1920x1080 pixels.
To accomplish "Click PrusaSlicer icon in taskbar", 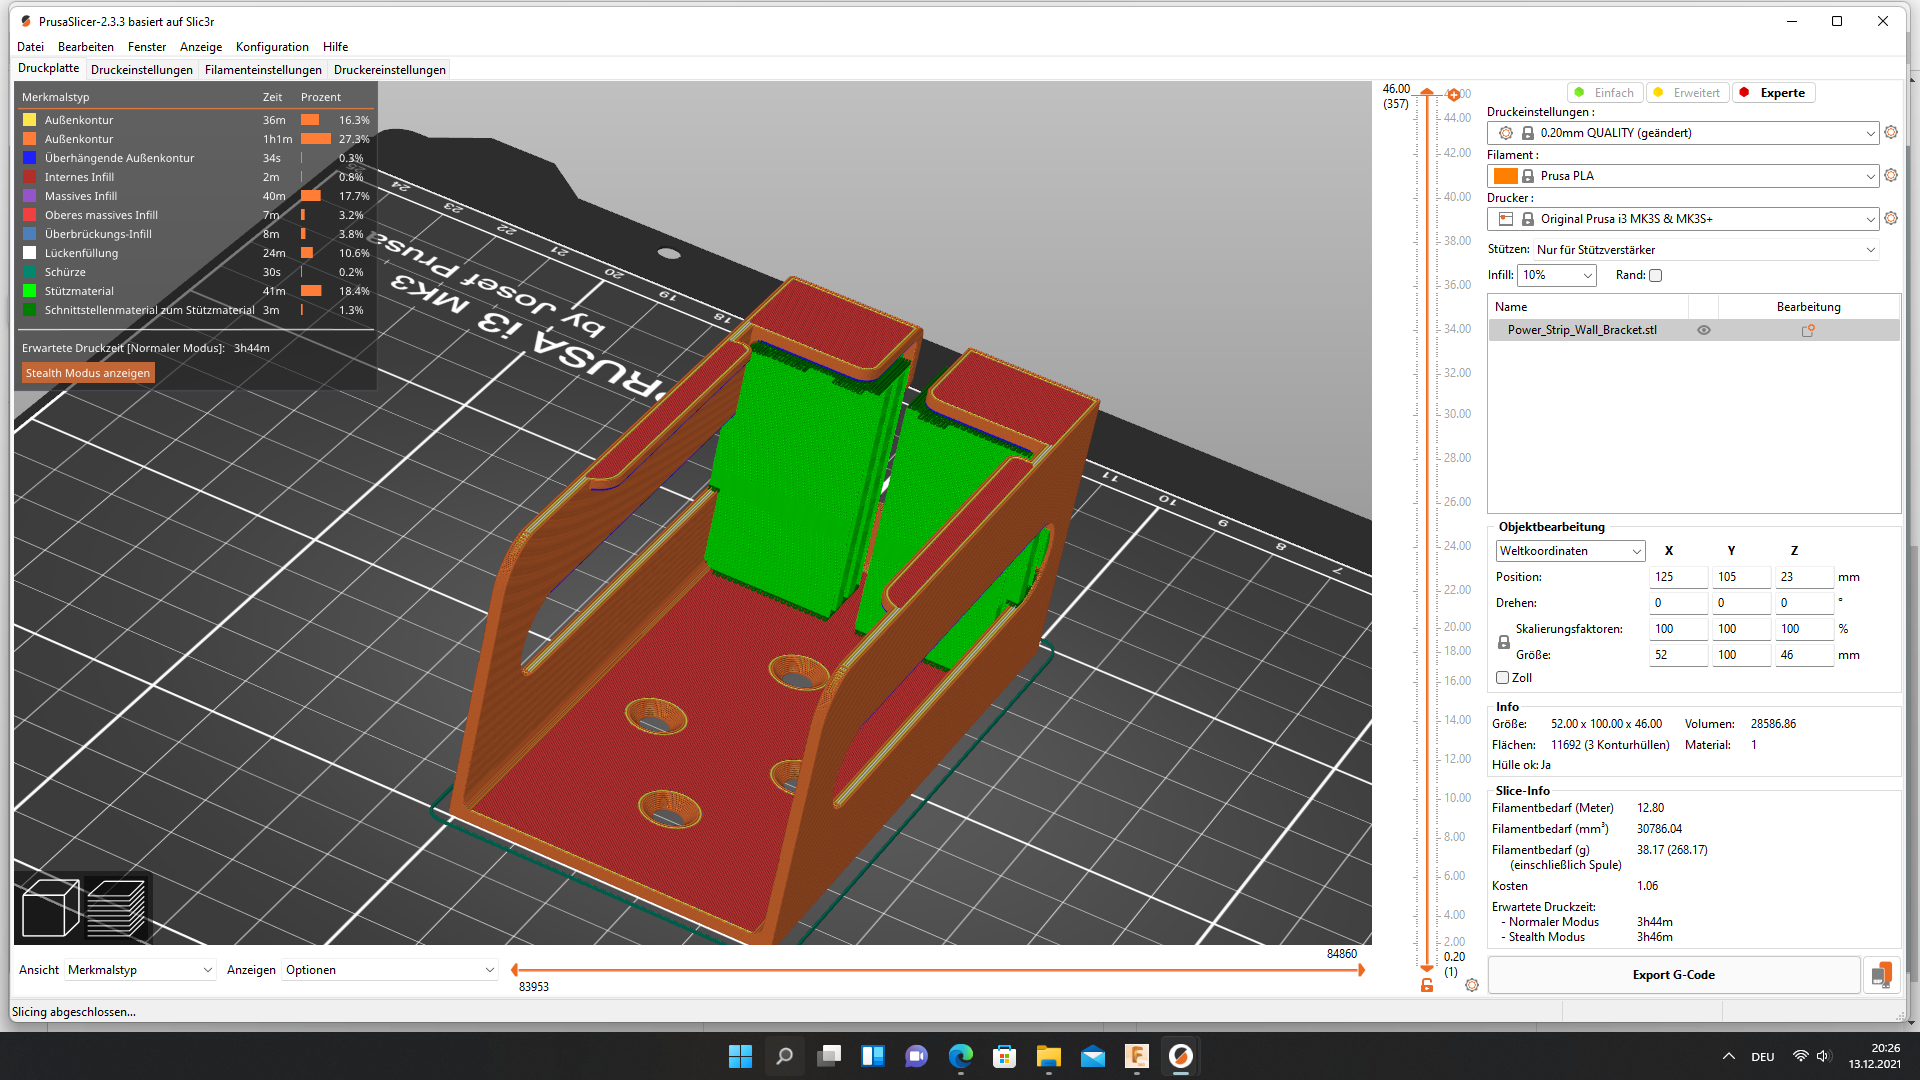I will point(1181,1056).
